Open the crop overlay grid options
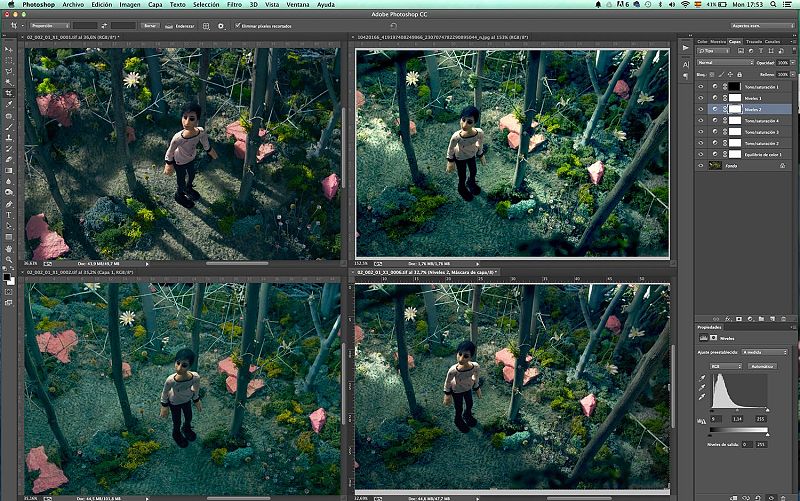800x501 pixels. [x=206, y=26]
